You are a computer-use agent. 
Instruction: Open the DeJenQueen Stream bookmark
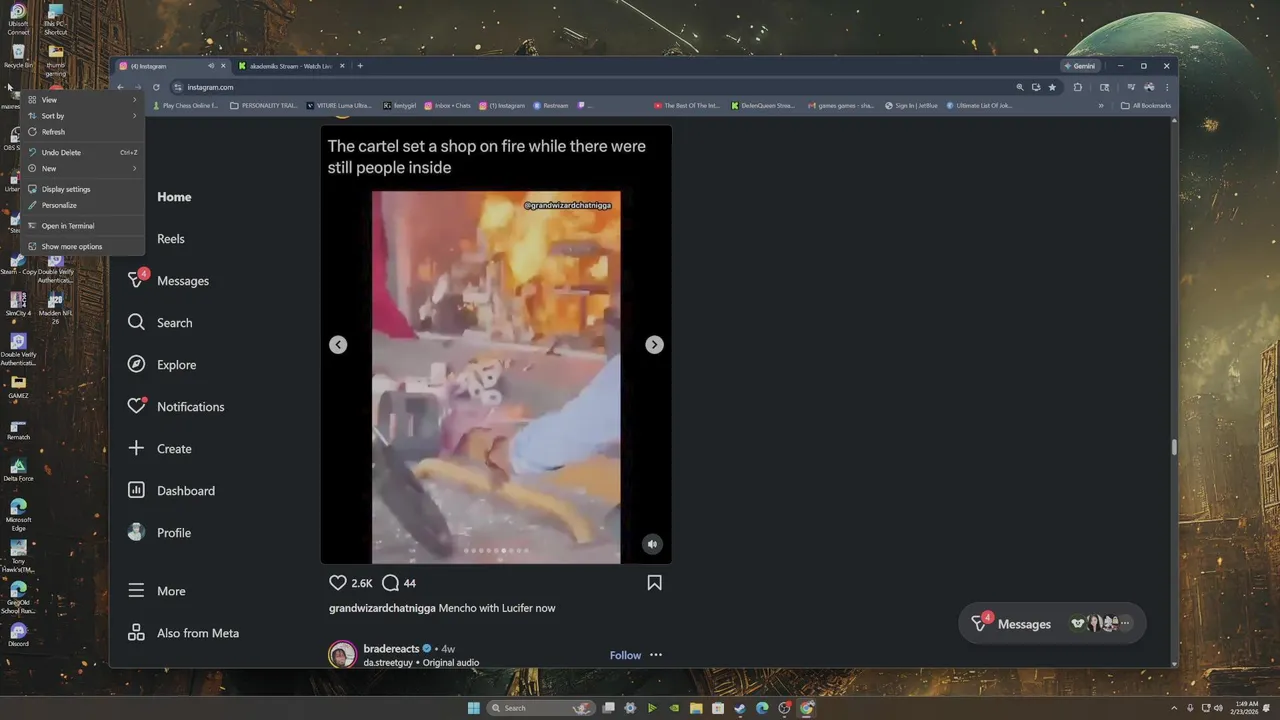coord(762,105)
